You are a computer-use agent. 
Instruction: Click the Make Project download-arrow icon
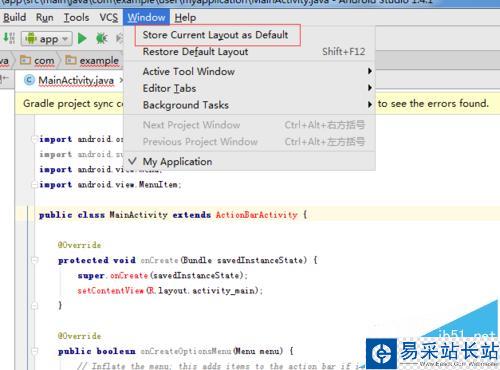pyautogui.click(x=9, y=38)
